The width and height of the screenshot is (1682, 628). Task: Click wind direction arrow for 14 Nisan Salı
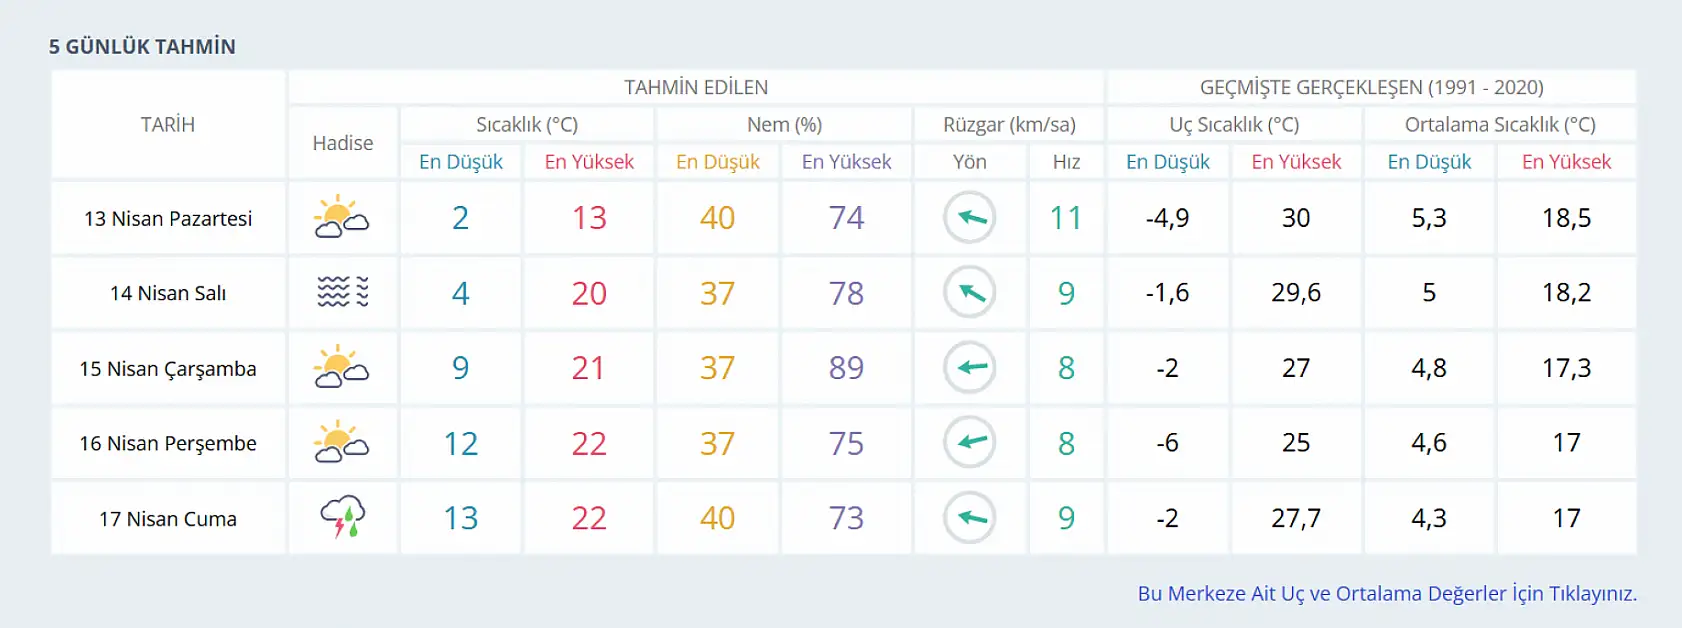tap(970, 292)
